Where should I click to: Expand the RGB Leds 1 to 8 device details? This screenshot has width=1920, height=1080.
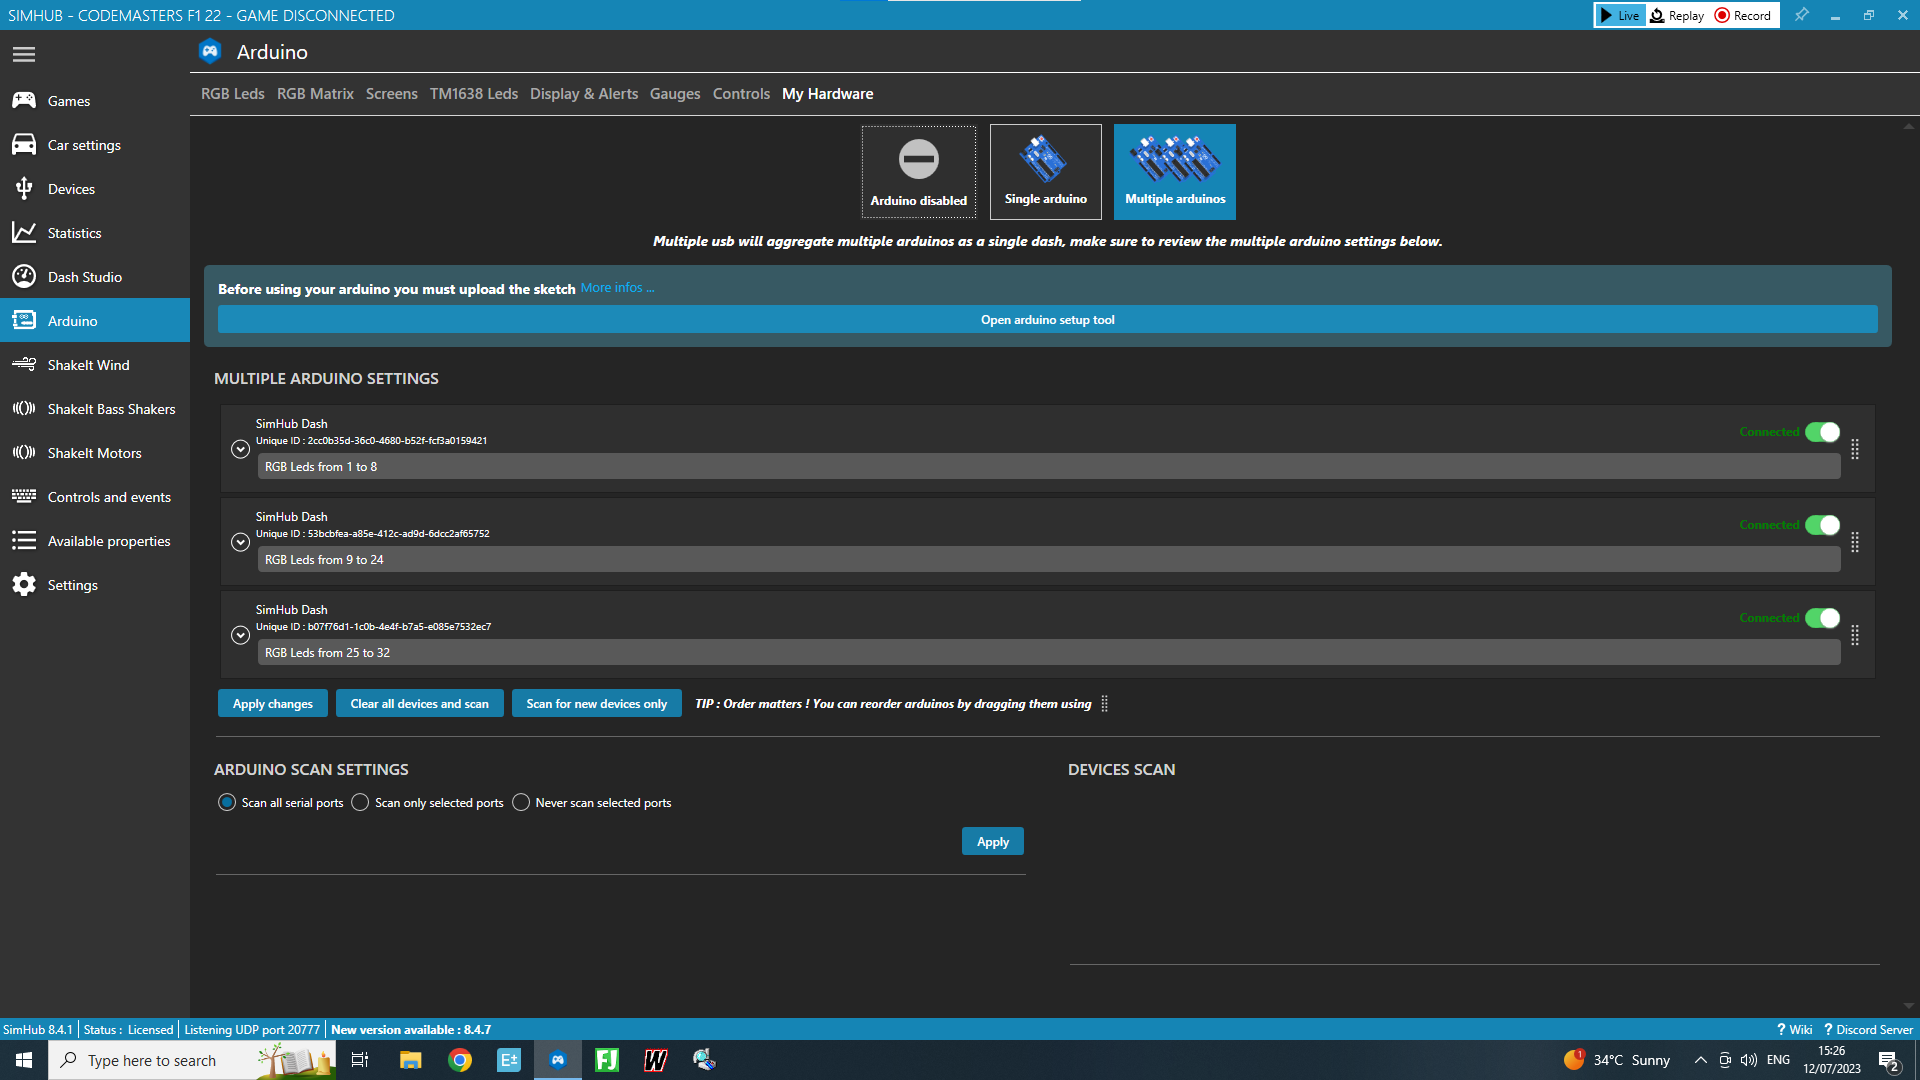240,449
